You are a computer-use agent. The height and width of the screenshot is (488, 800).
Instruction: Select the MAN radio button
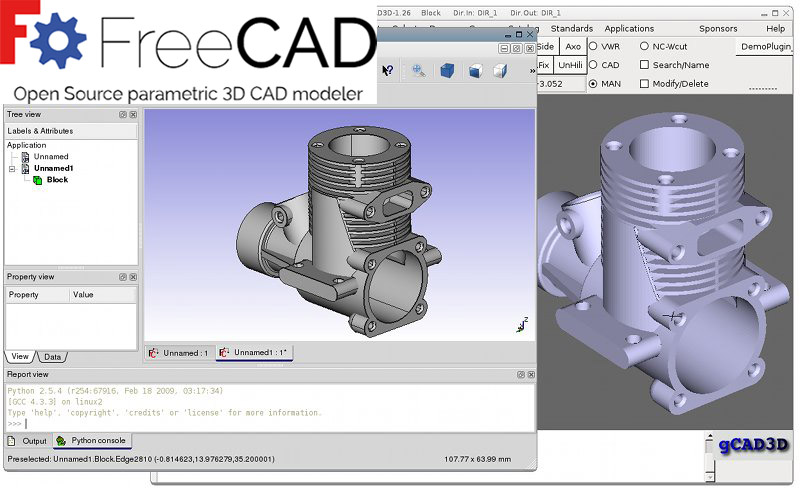tap(593, 84)
